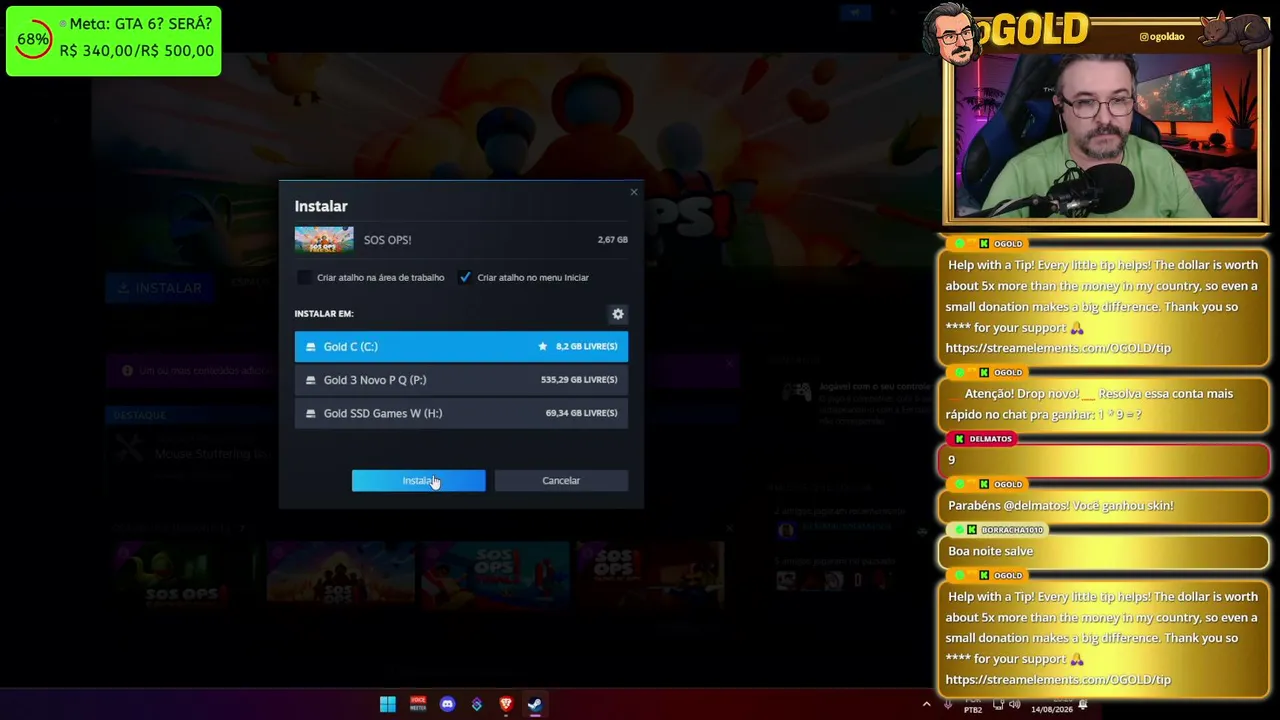Close the Instalar dialog with the X
Screen dimensions: 1280x720
tap(633, 192)
